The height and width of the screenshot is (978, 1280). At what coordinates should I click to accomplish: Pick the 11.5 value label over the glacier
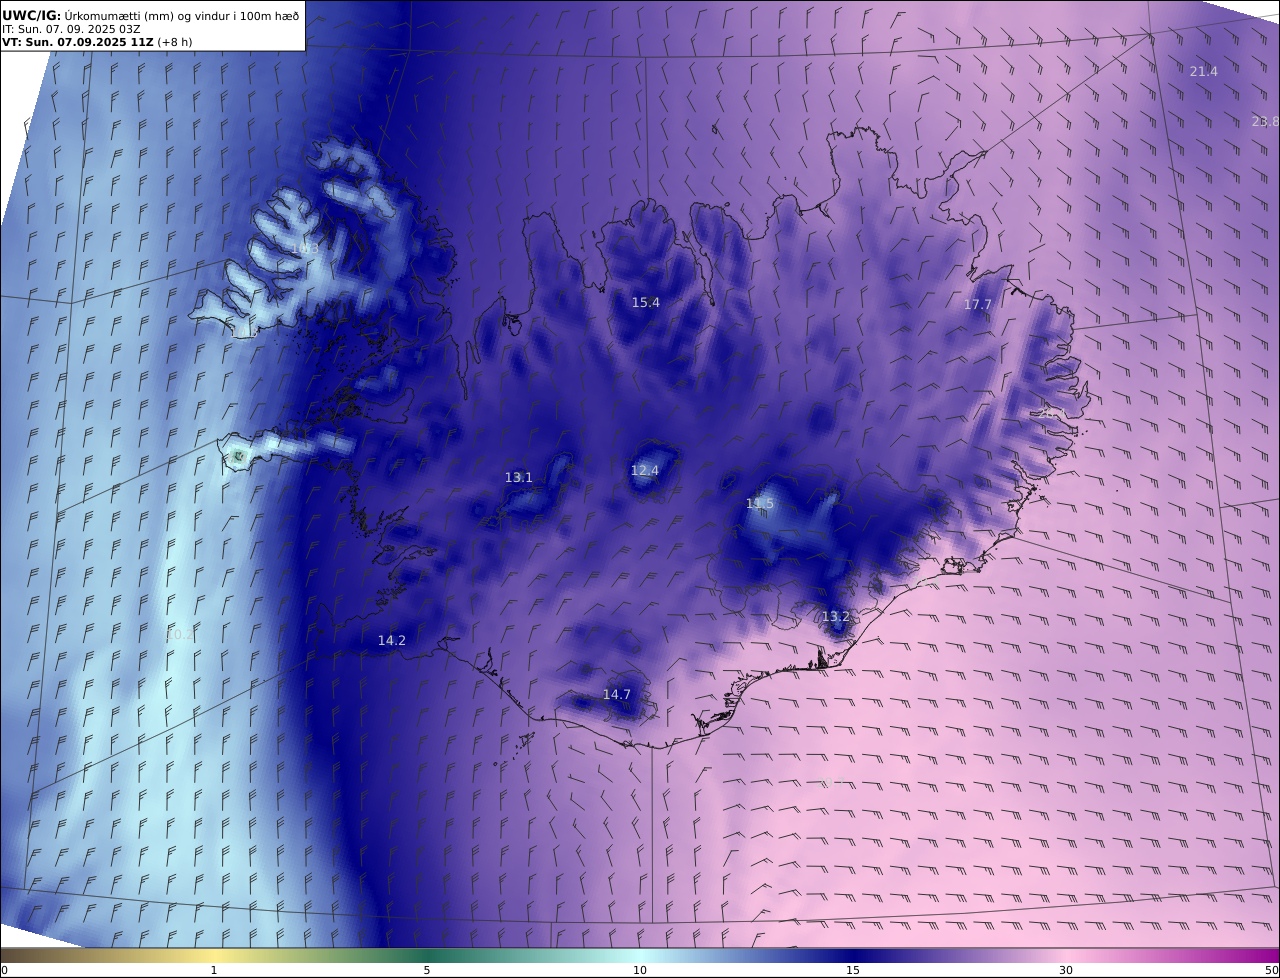pos(760,504)
